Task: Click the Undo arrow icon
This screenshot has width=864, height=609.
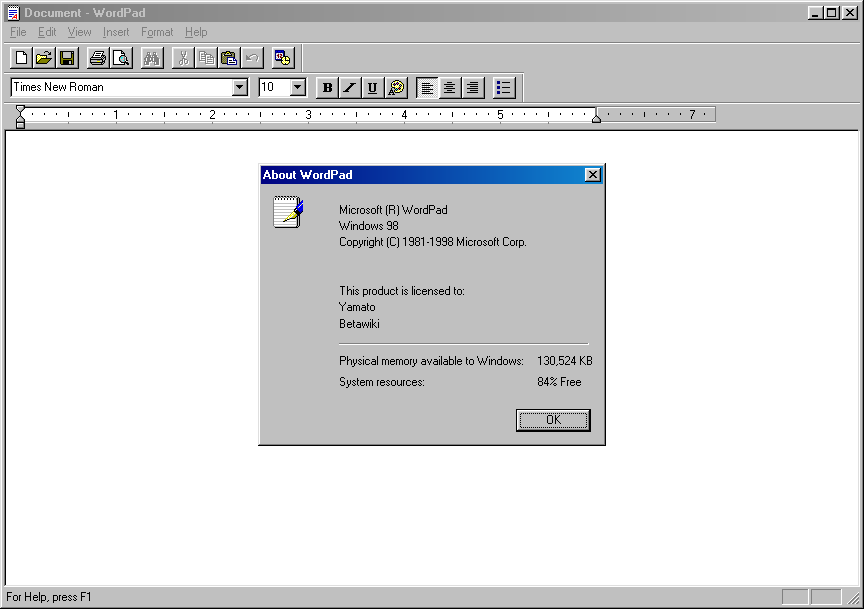Action: click(x=252, y=58)
